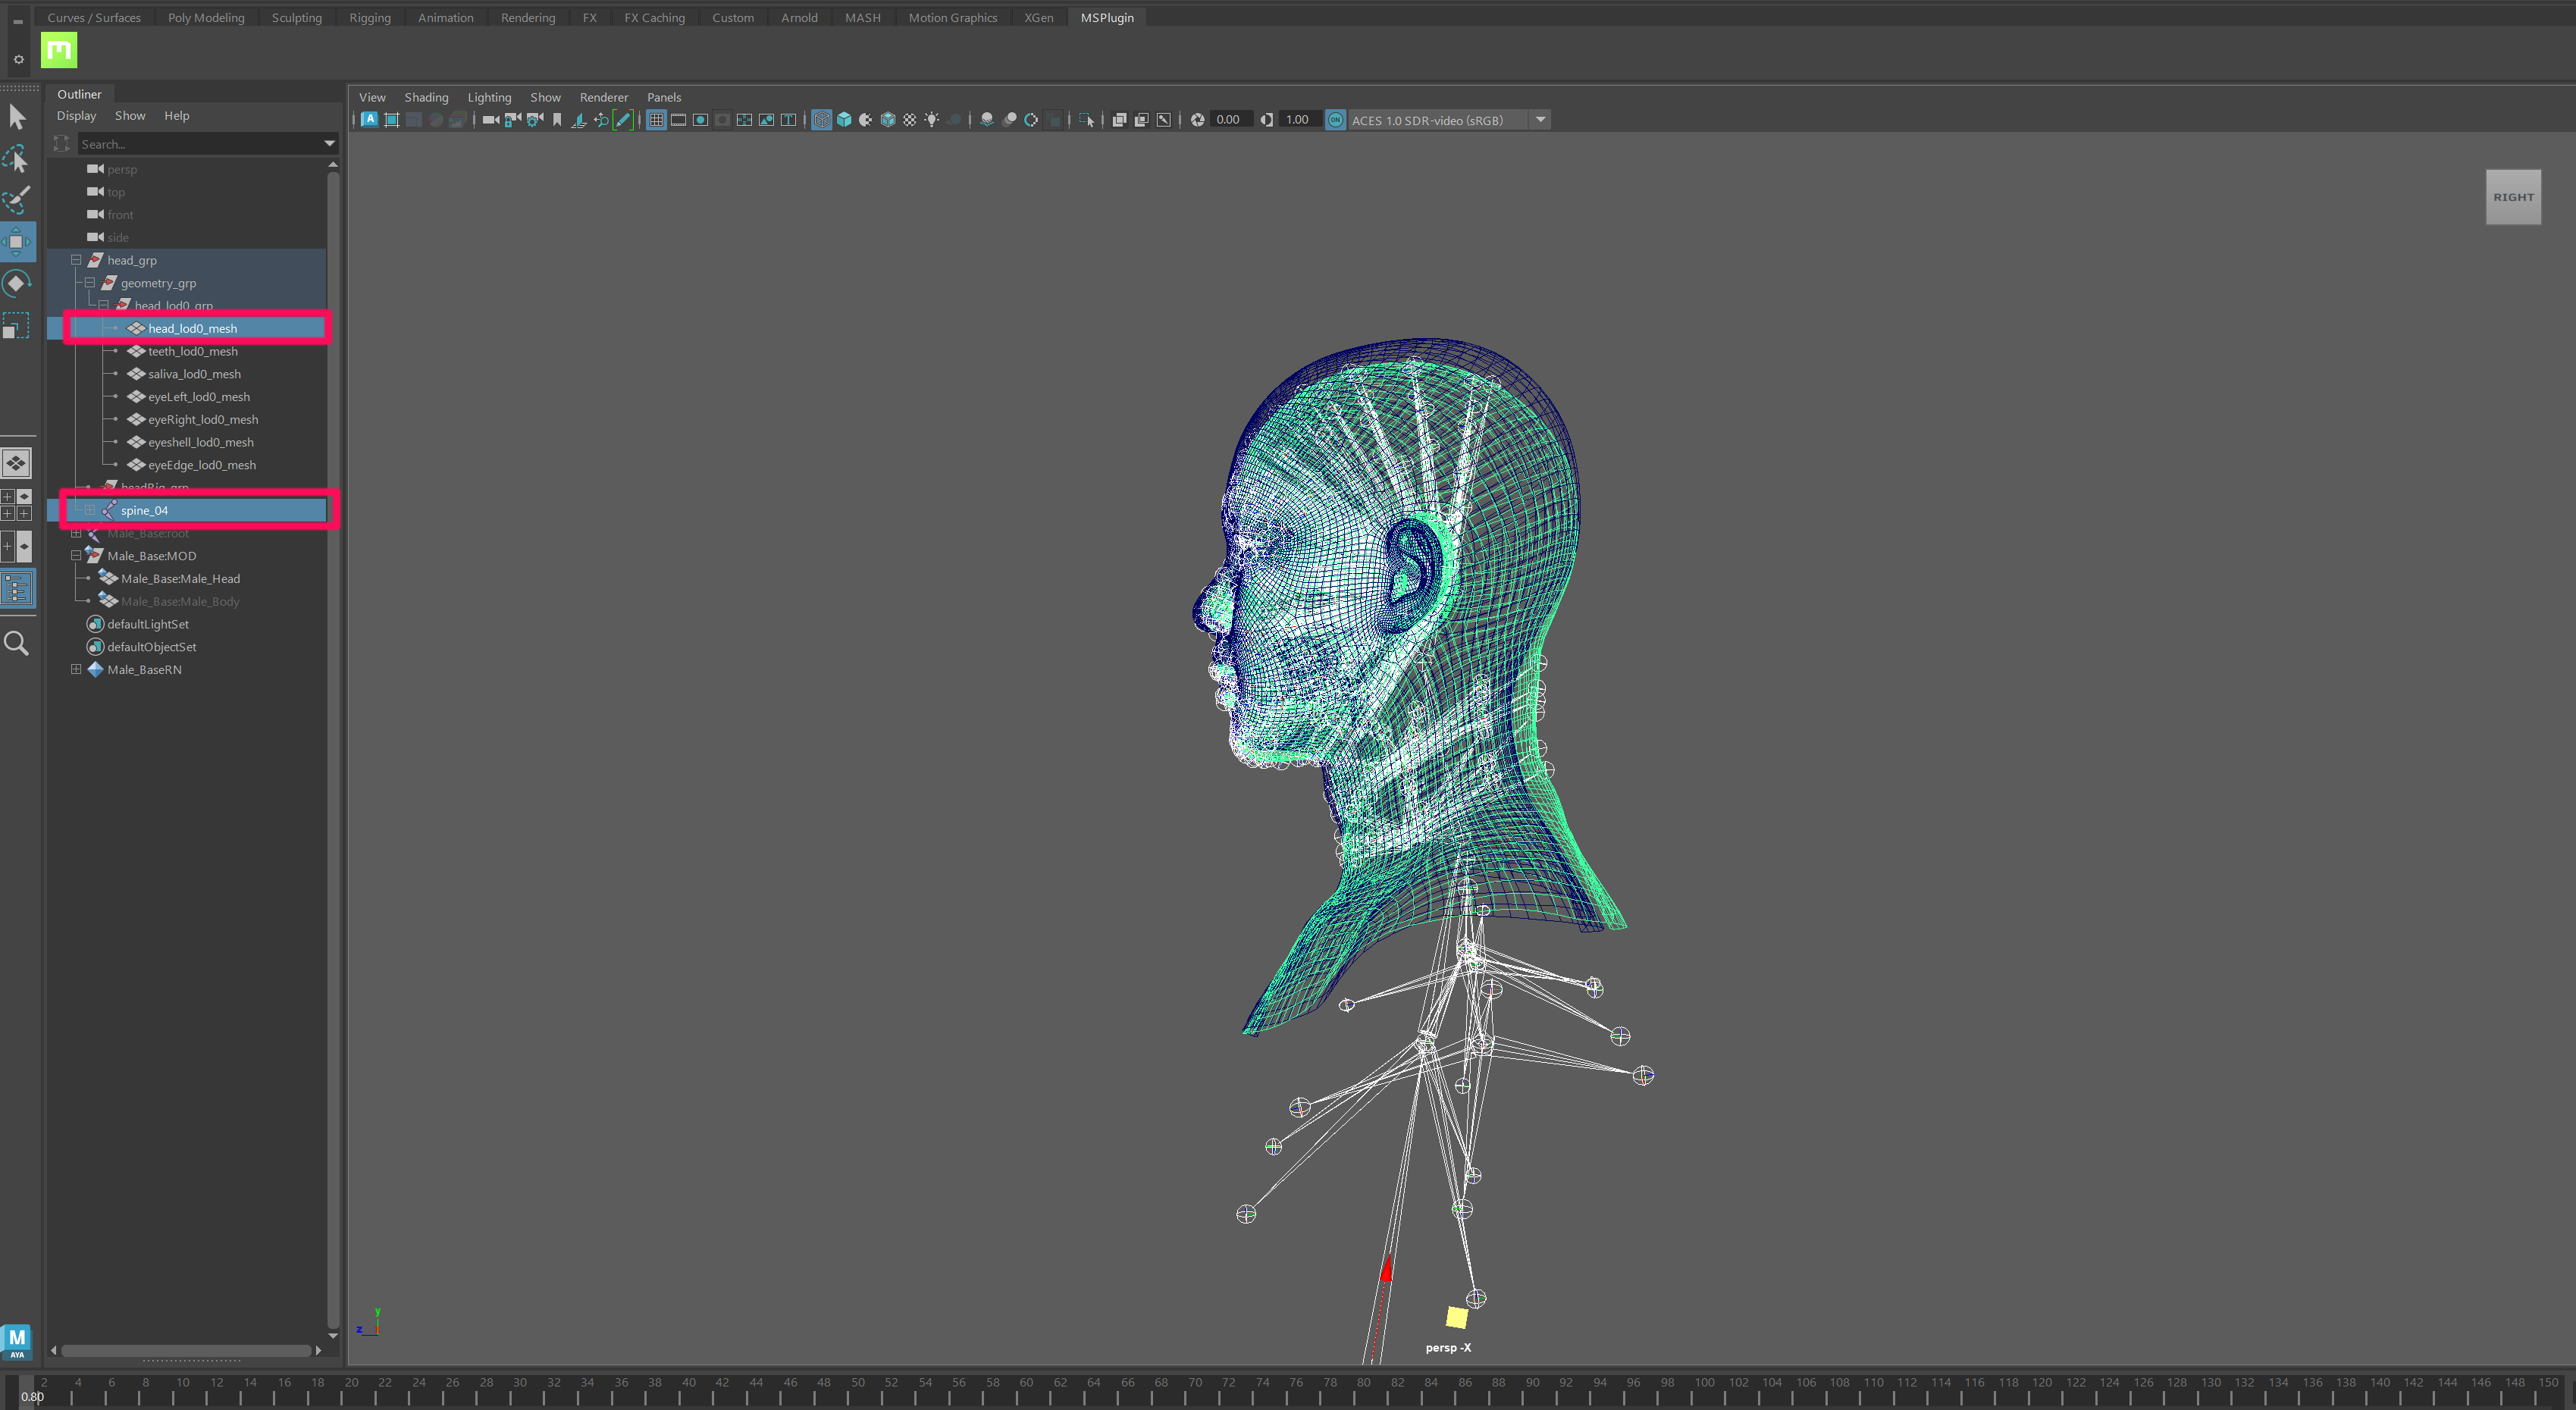Click the exposure control button in the viewport bar
Viewport: 2576px width, 1410px height.
tap(1197, 119)
